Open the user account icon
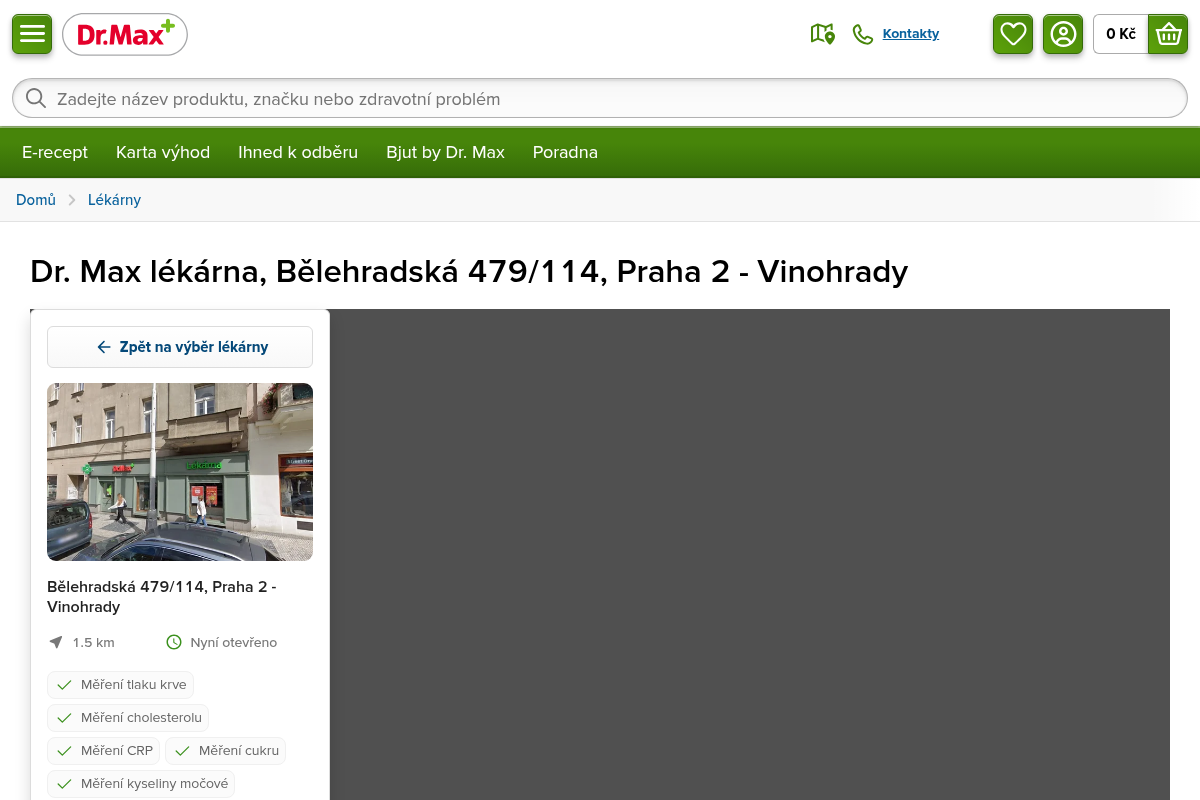The height and width of the screenshot is (800, 1200). point(1063,34)
